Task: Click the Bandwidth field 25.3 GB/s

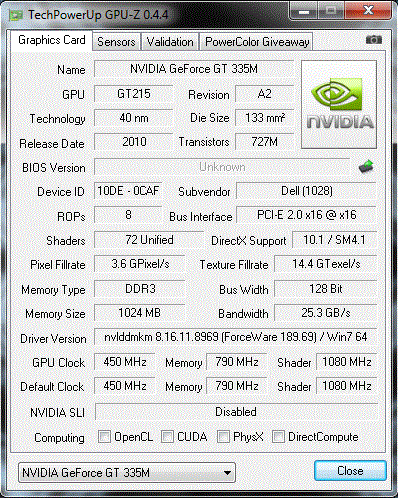Action: click(x=326, y=313)
